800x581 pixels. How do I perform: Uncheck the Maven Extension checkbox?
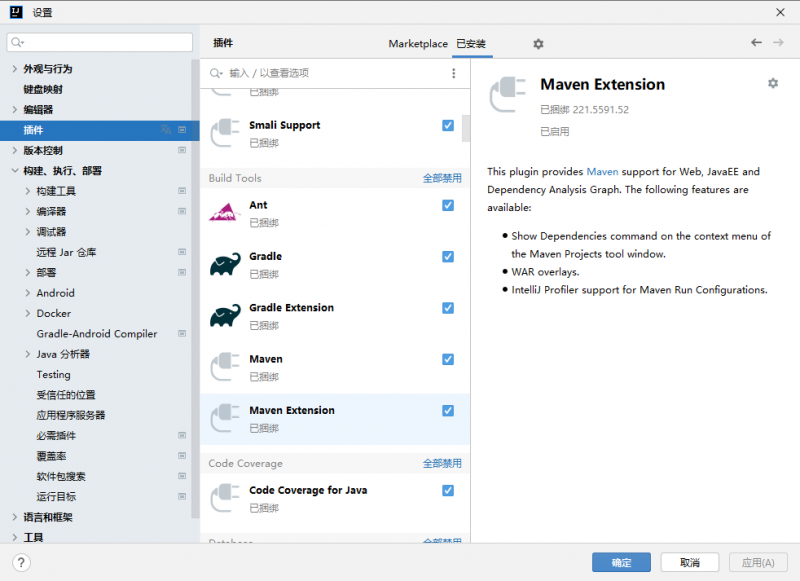[448, 411]
